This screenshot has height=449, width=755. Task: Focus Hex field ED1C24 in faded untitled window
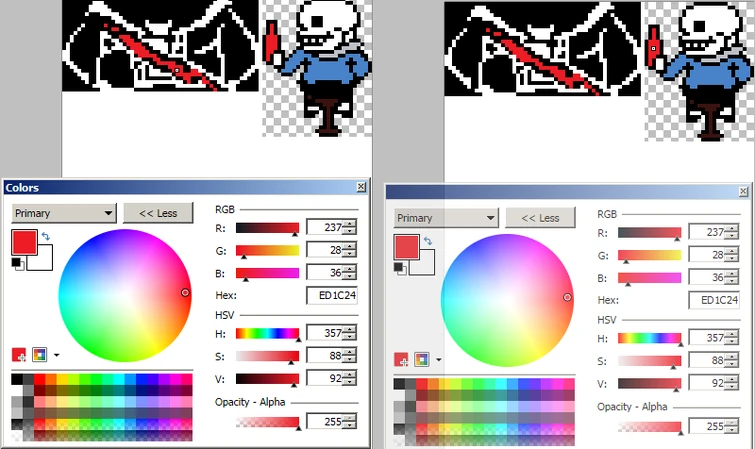click(x=714, y=300)
